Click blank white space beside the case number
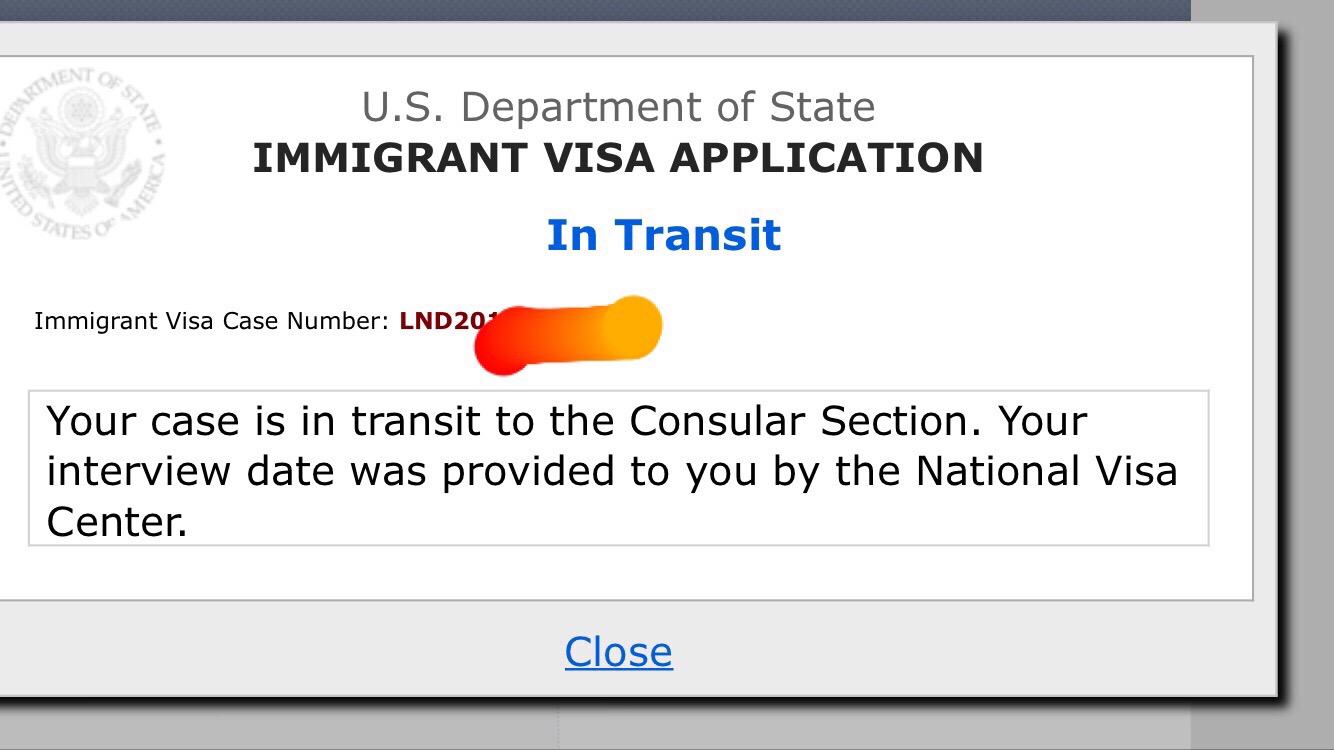This screenshot has width=1334, height=750. 950,322
